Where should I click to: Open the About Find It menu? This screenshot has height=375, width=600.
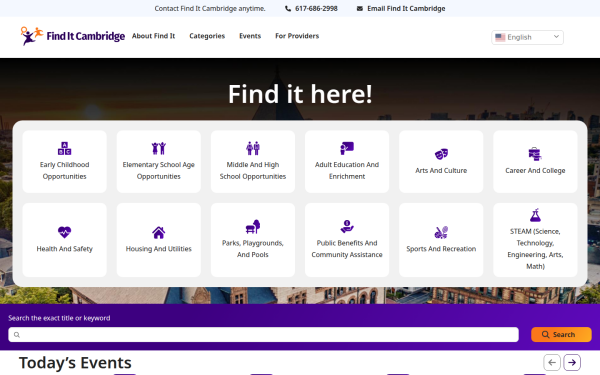[x=153, y=36]
